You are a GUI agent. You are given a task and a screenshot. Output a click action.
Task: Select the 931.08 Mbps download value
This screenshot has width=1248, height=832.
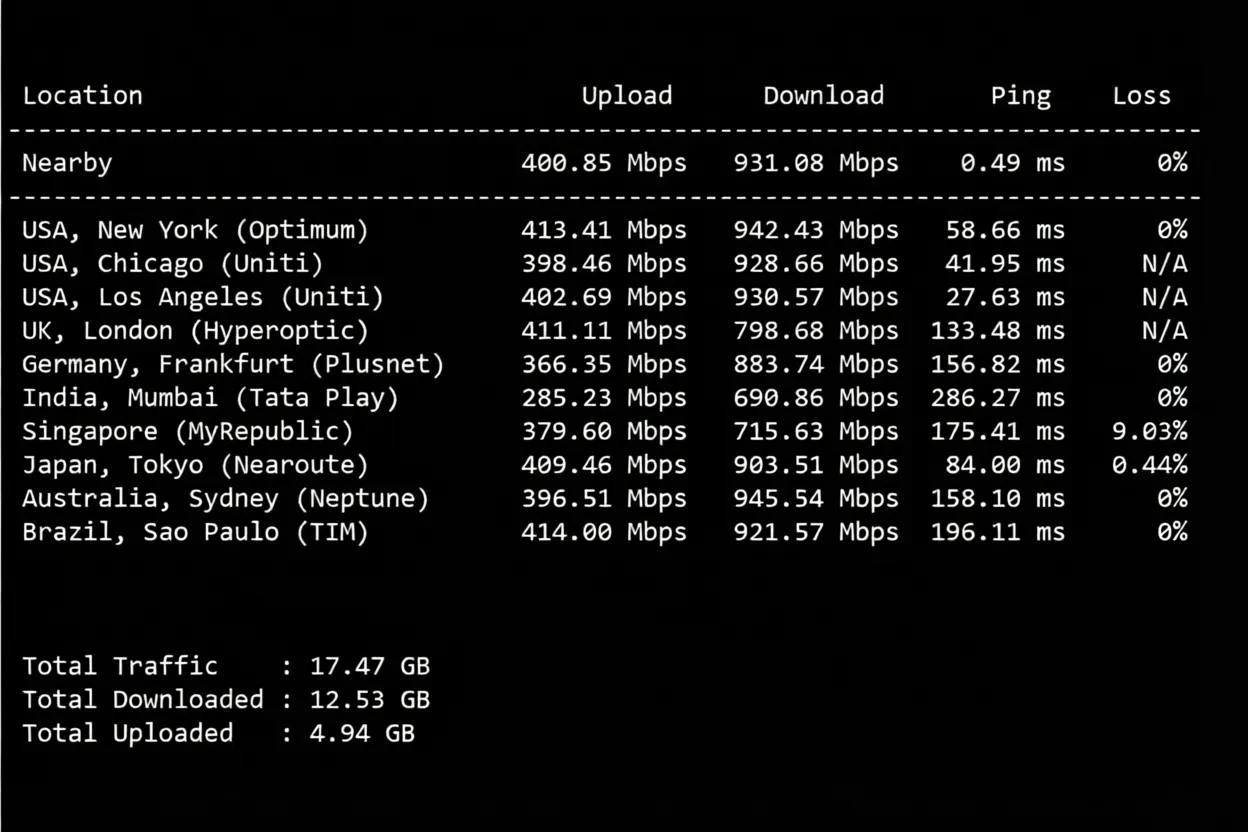coord(816,163)
